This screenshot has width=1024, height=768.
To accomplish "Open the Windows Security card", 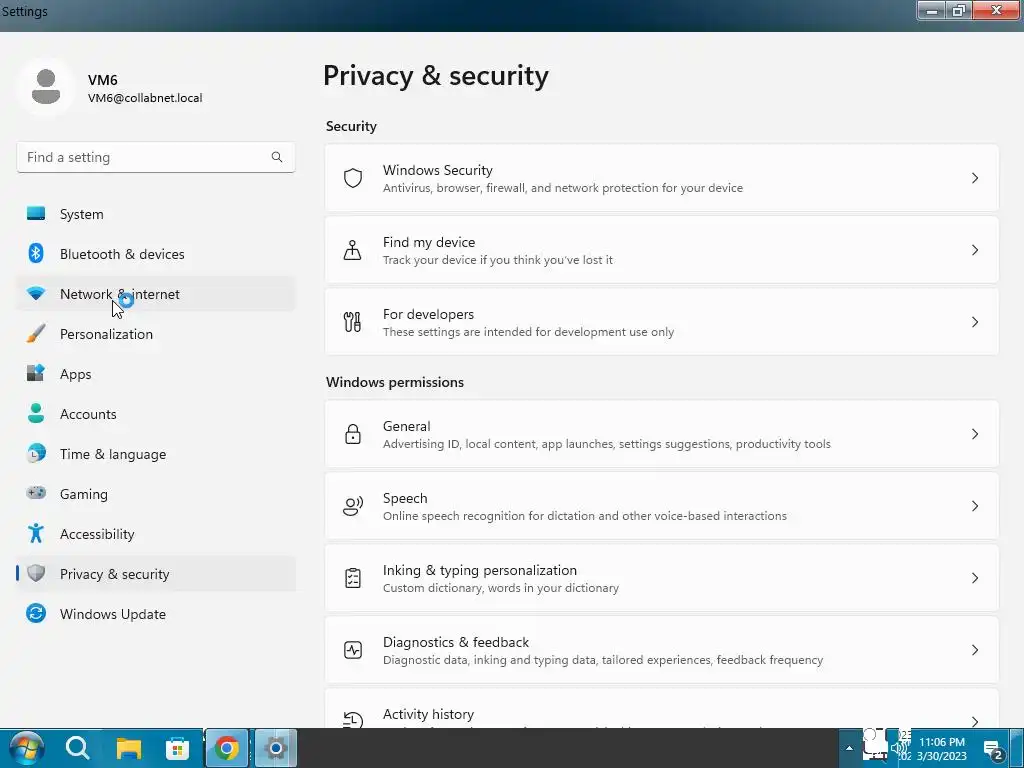I will tap(662, 178).
